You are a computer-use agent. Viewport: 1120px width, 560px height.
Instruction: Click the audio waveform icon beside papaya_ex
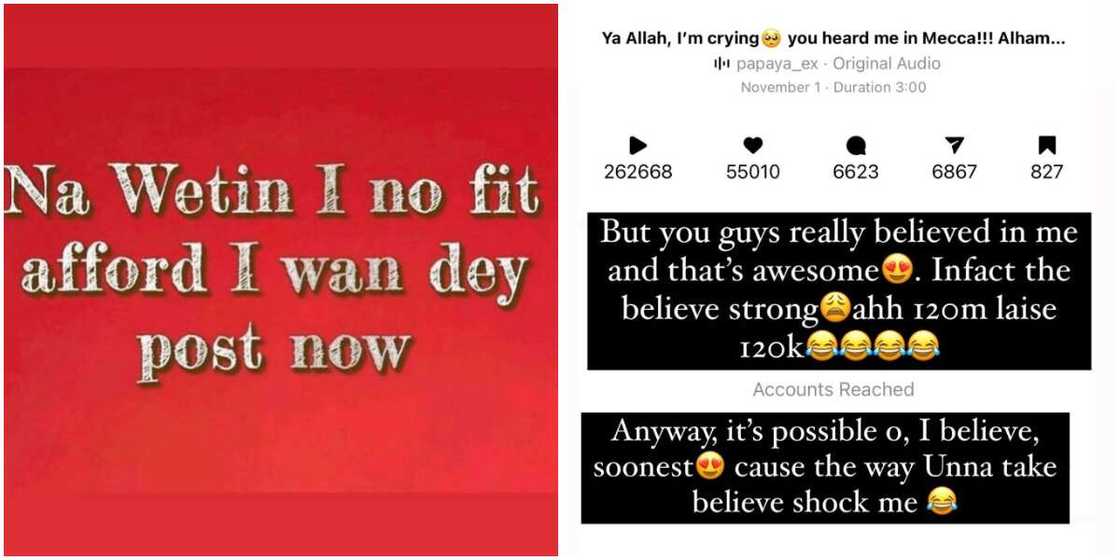721,64
